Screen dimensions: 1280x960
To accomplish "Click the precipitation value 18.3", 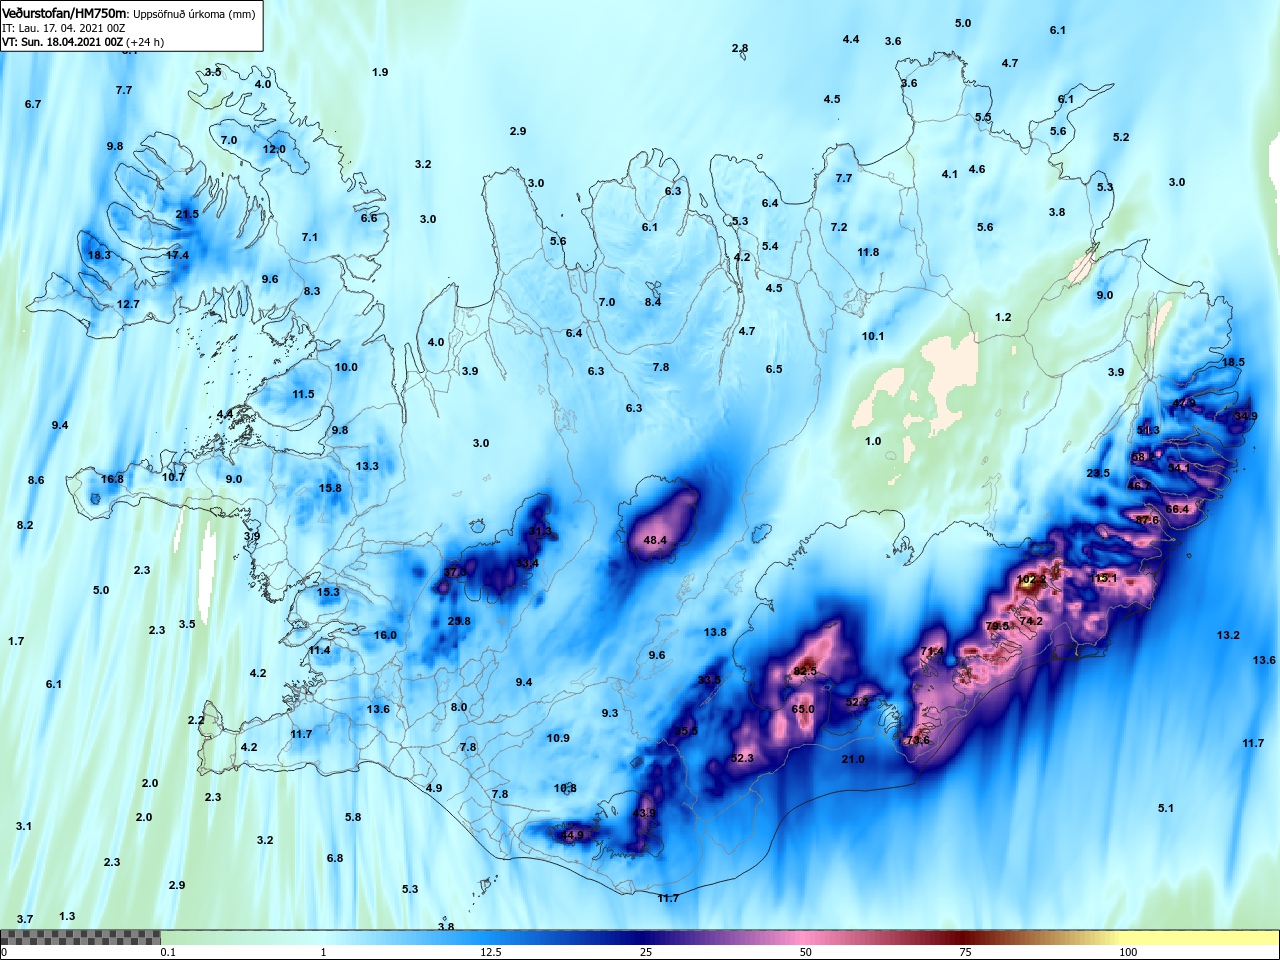I will pyautogui.click(x=99, y=255).
